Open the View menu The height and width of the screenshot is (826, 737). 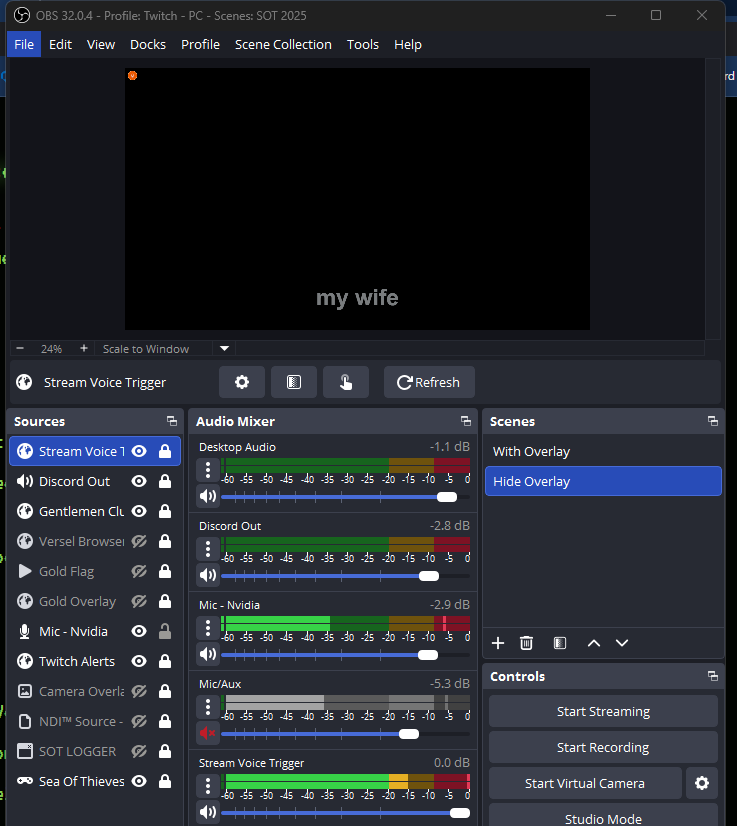pyautogui.click(x=101, y=45)
